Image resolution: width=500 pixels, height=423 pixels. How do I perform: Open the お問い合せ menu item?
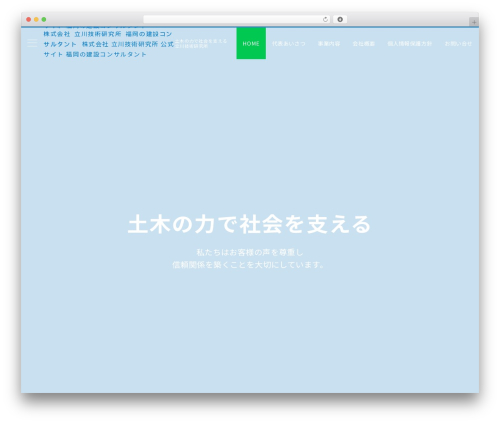coord(458,44)
